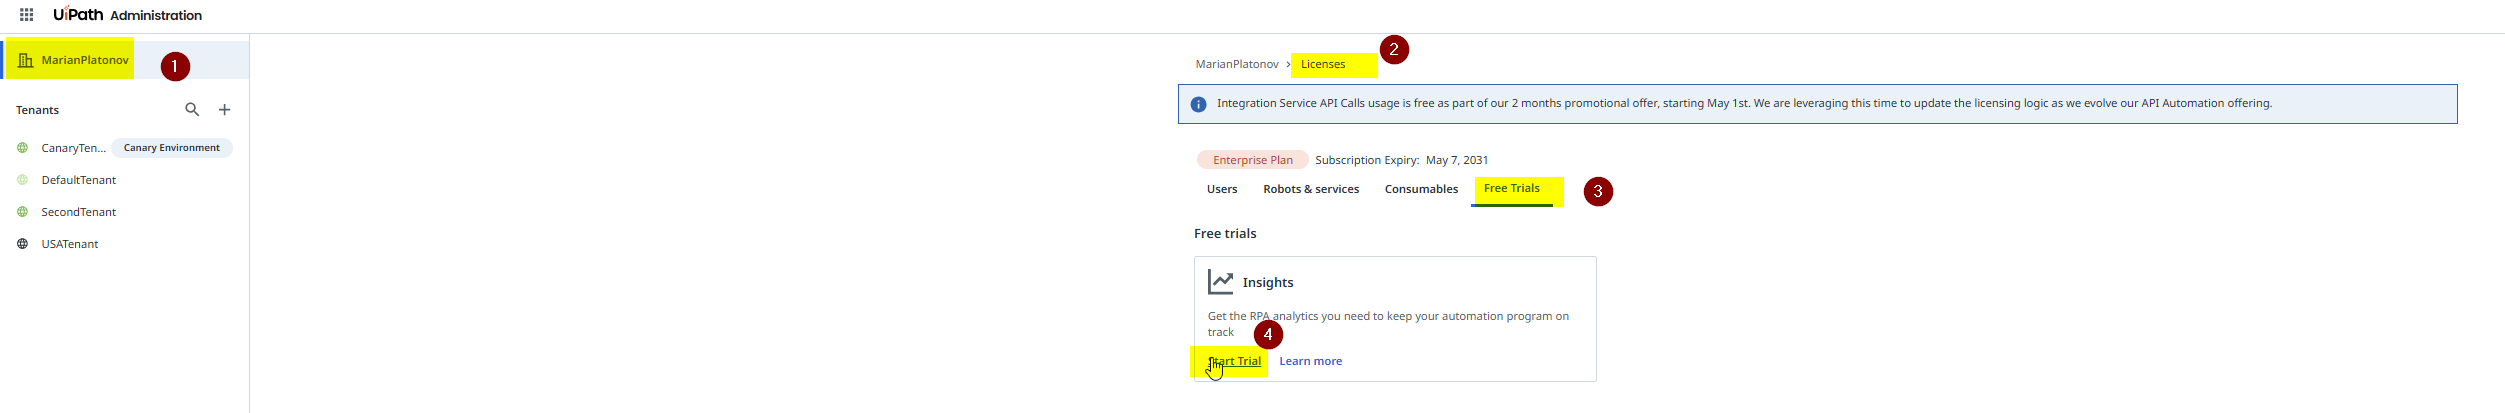Open the Users tab
This screenshot has width=2505, height=413.
(x=1222, y=189)
